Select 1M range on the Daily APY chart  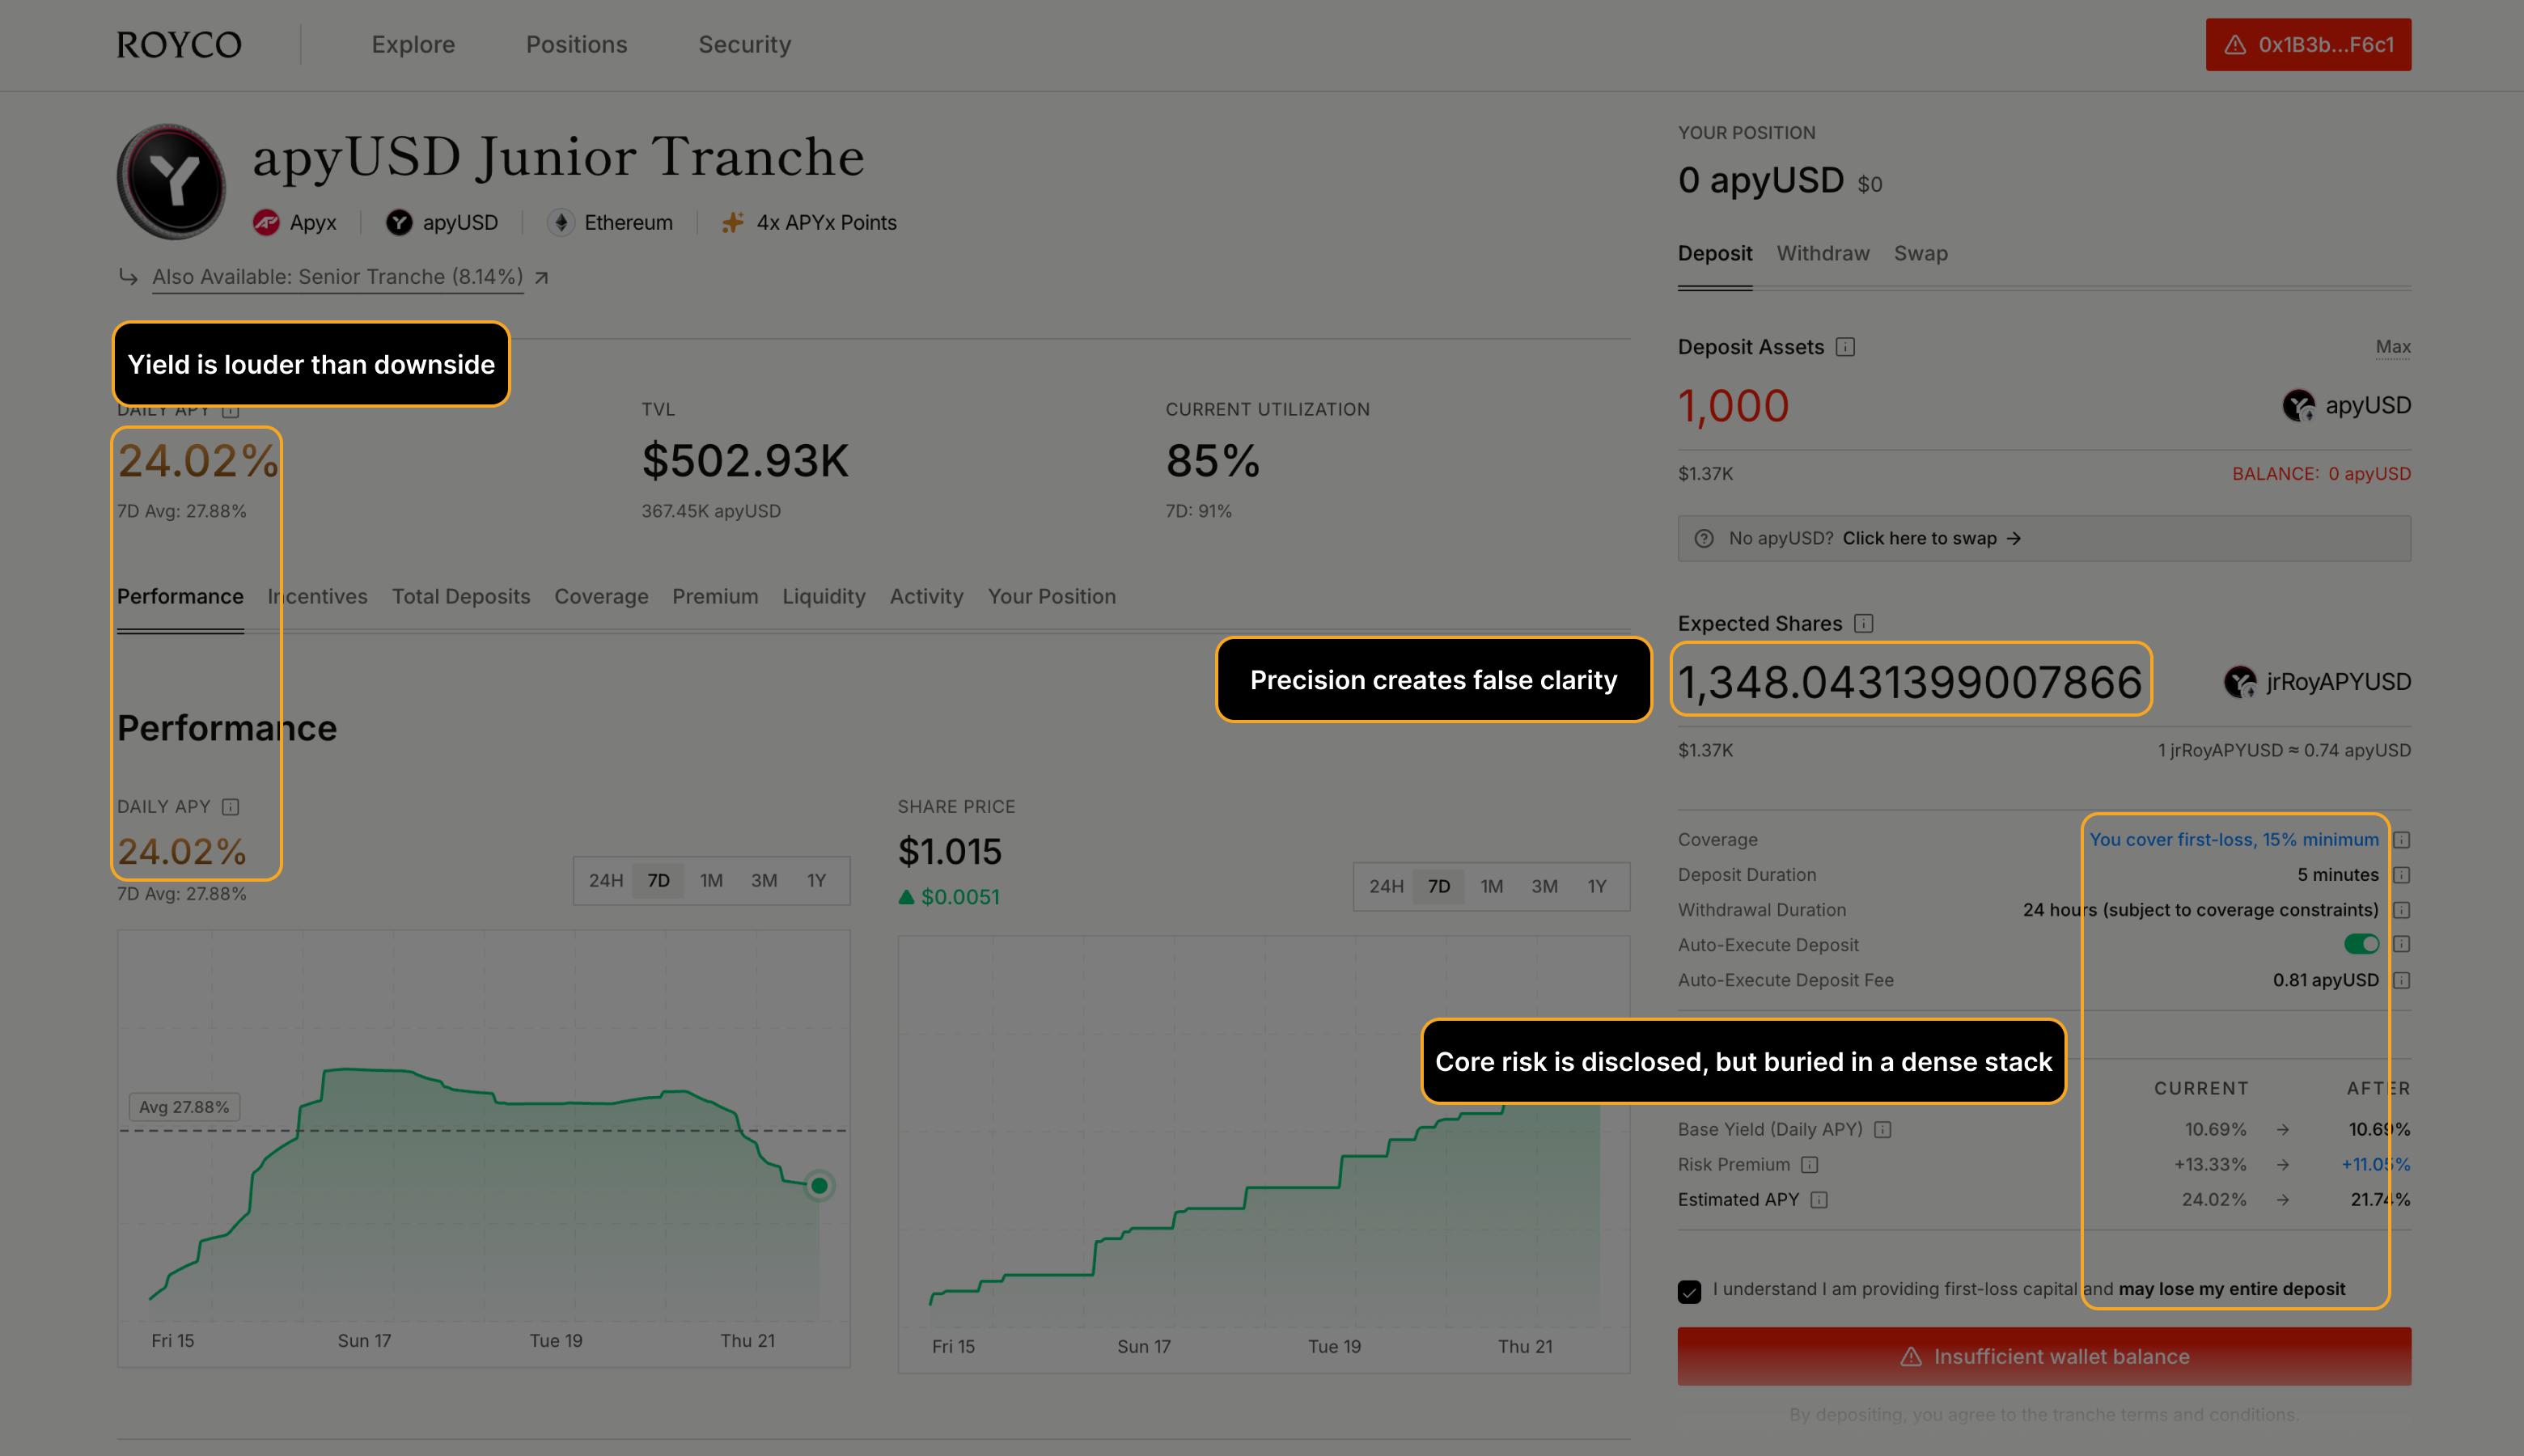(x=711, y=881)
